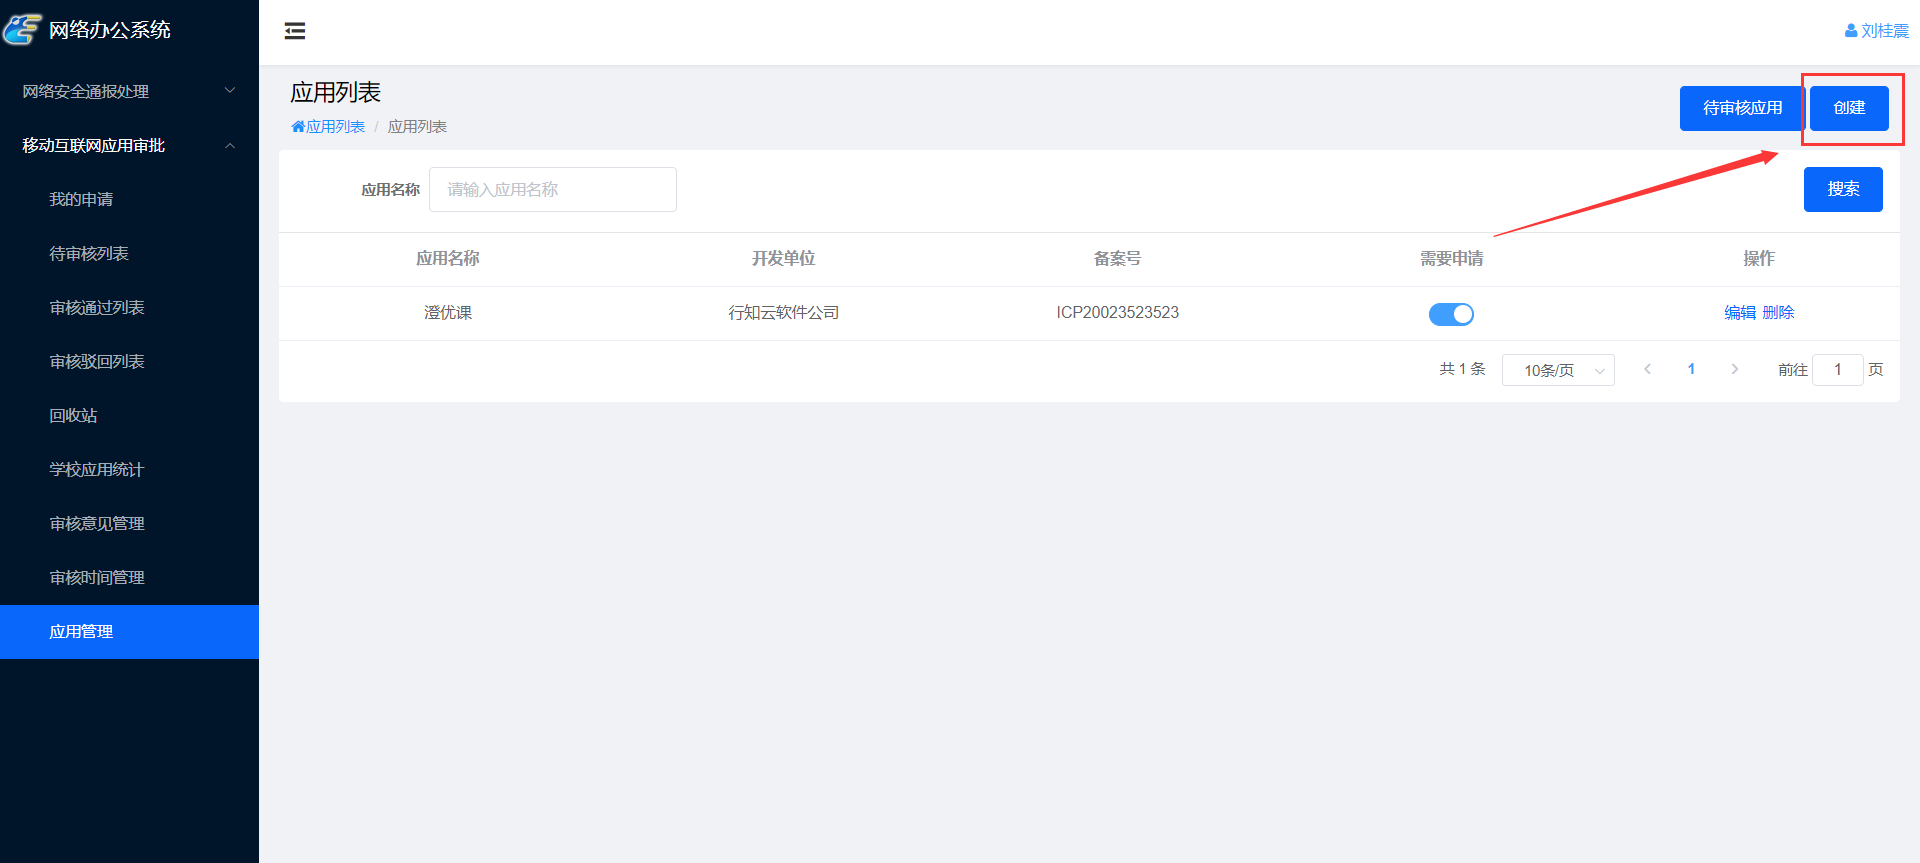Click the 澄优课 cell in the table
The width and height of the screenshot is (1920, 863).
coord(448,313)
